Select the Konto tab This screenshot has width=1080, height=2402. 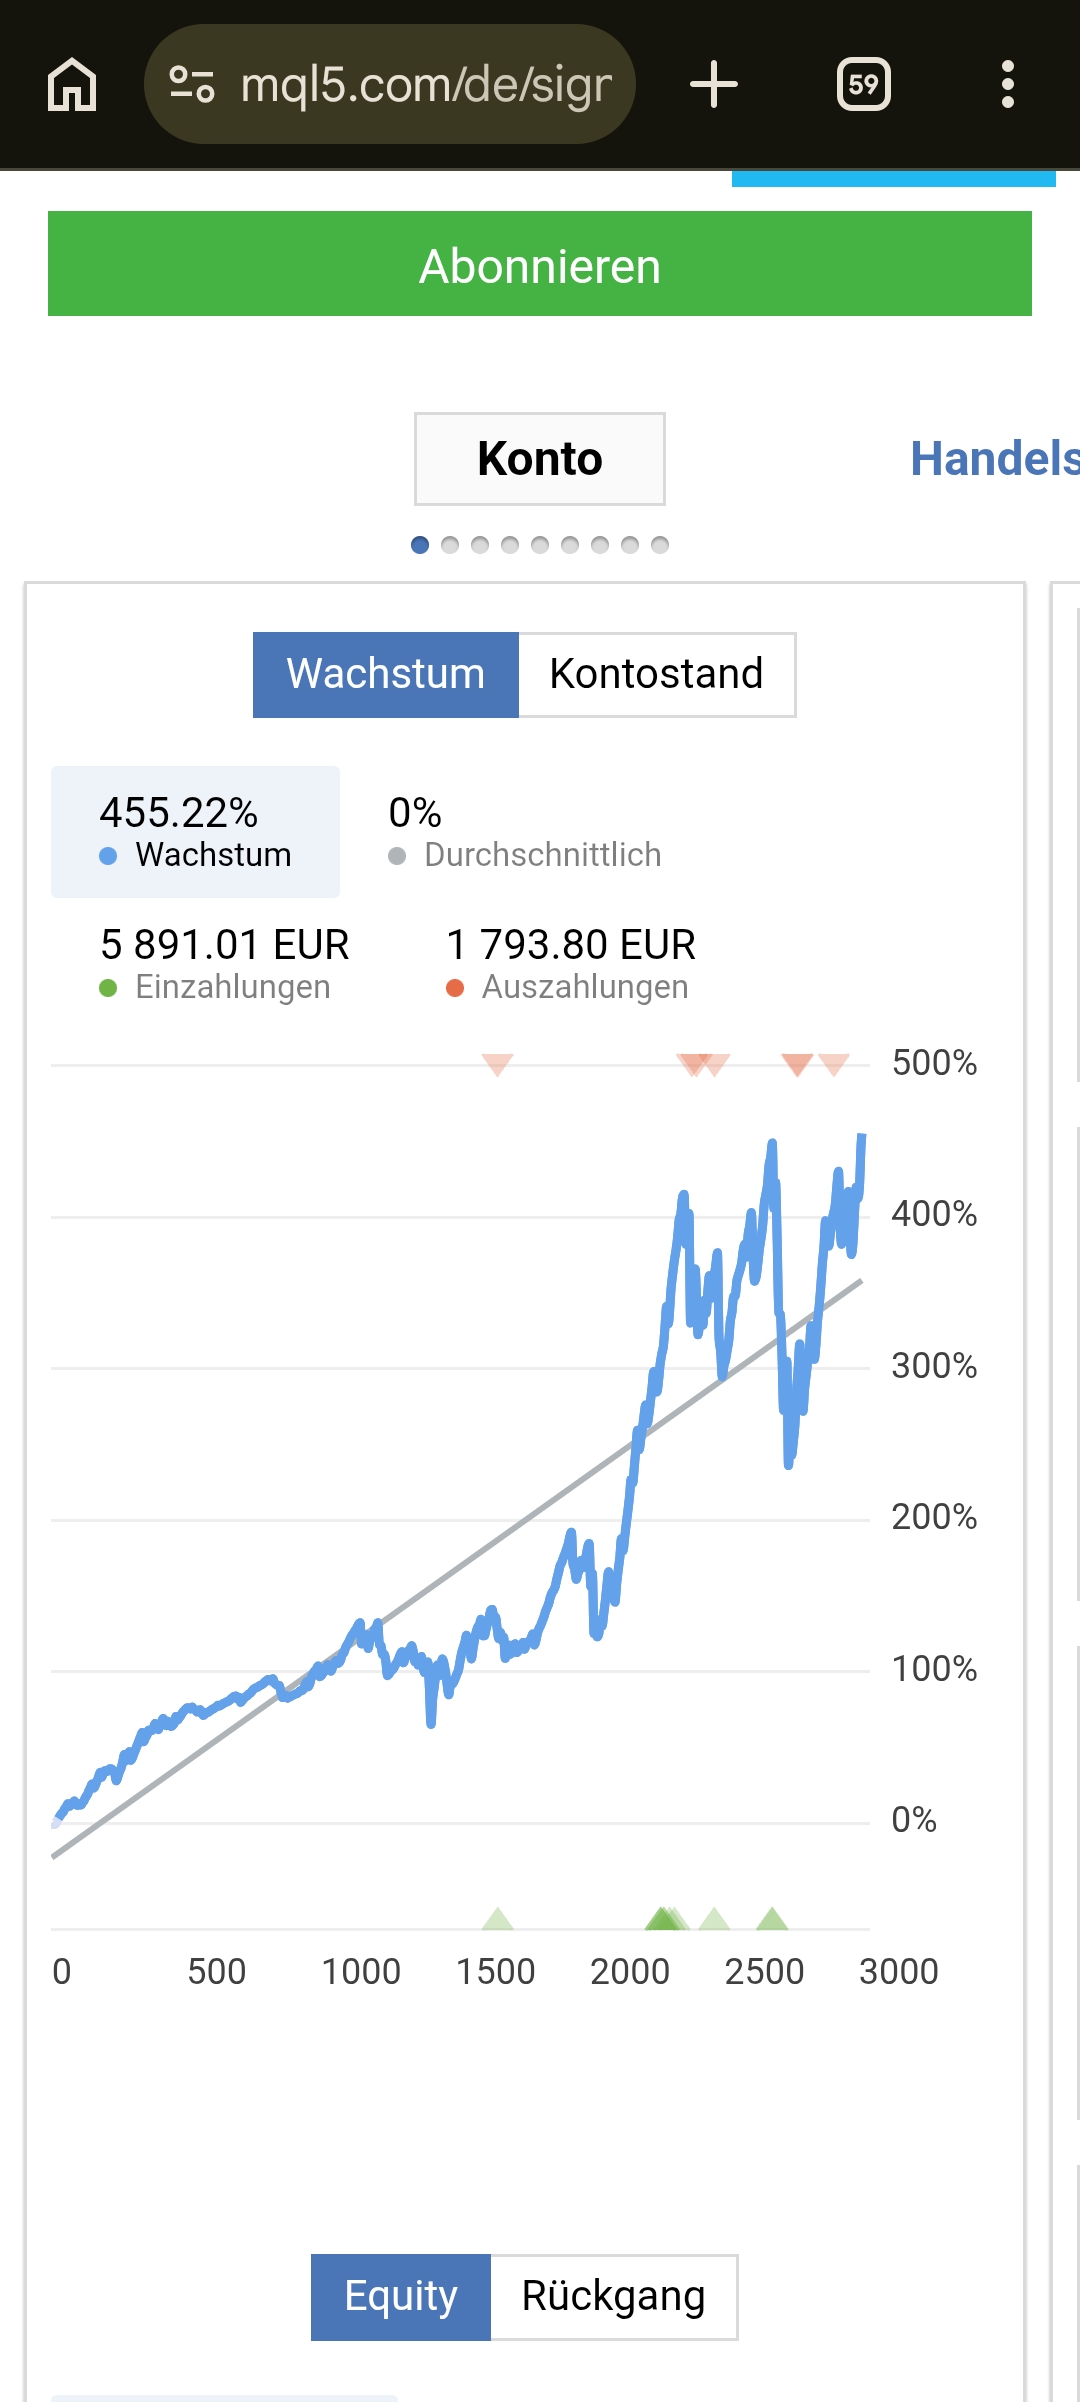[540, 459]
